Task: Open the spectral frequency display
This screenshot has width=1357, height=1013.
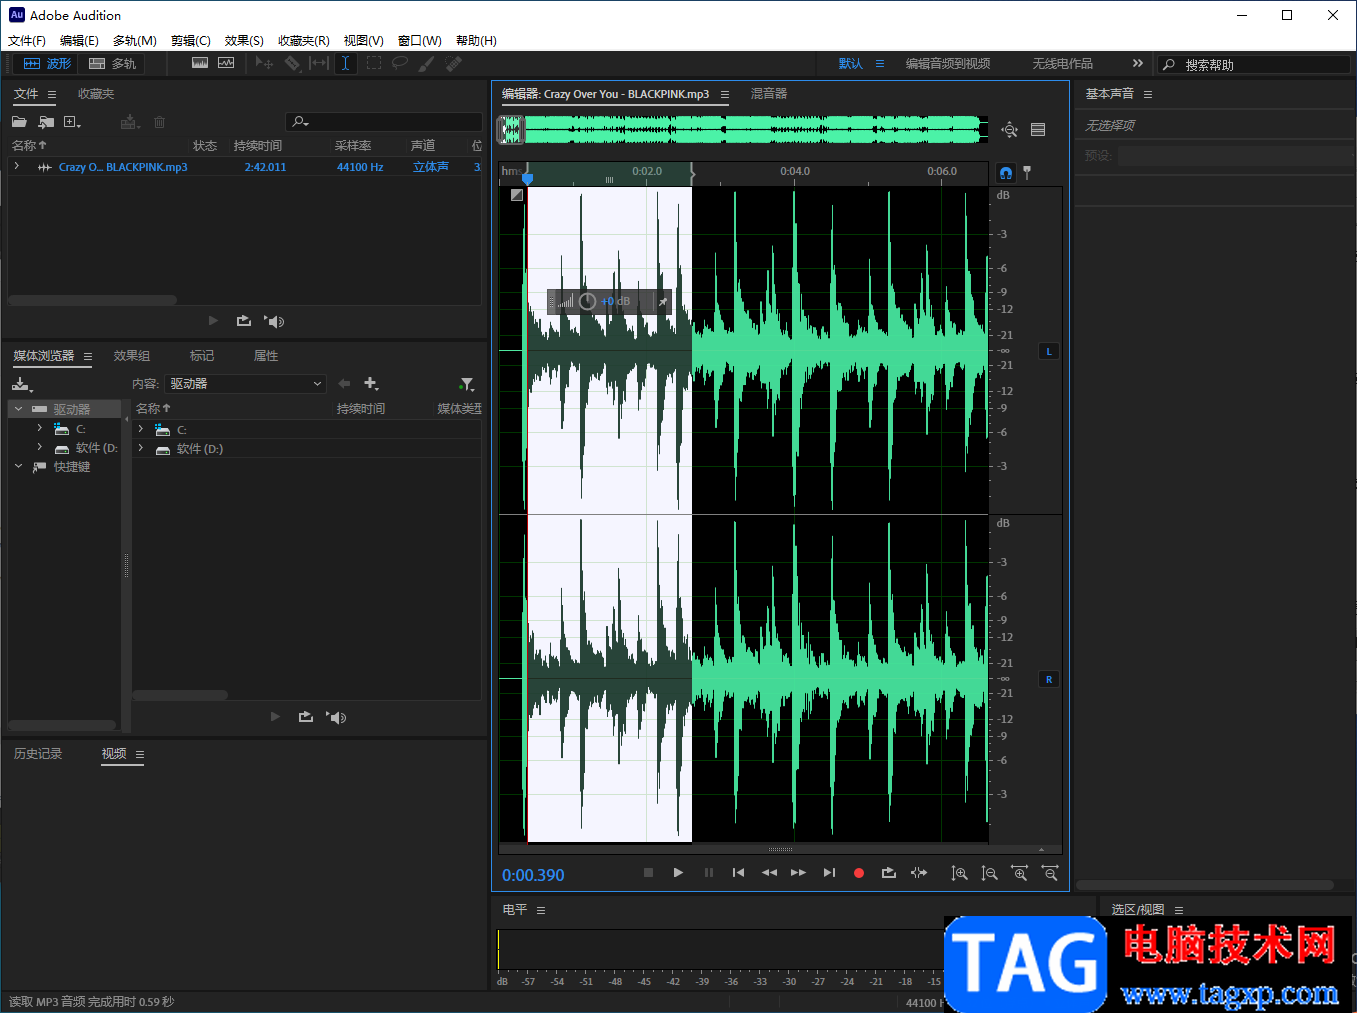Action: point(200,63)
